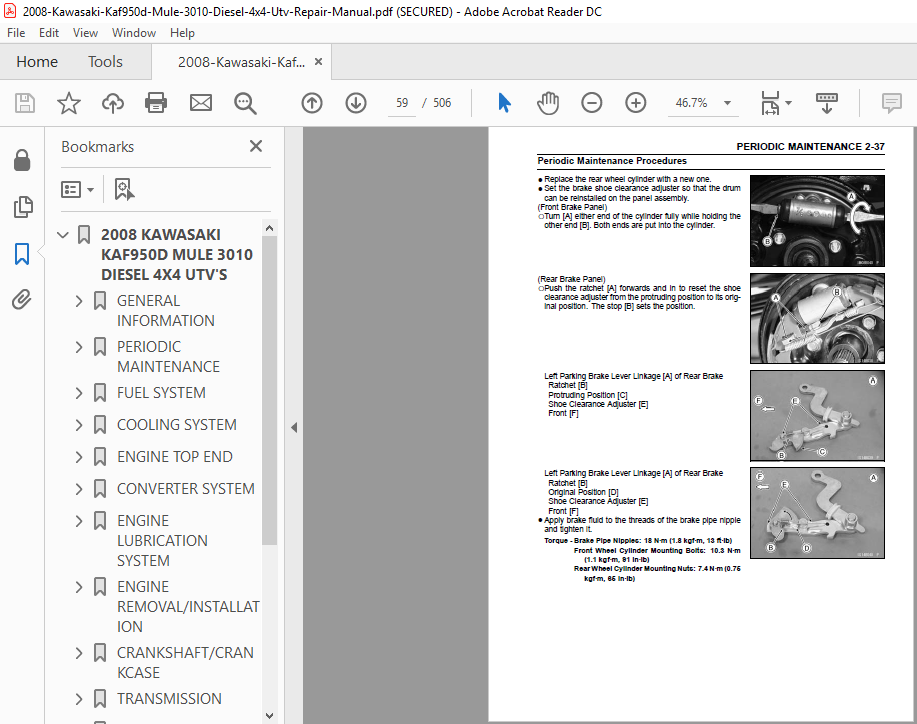Expand ENGINE REMOVAL/INSTALLATION bookmark
Viewport: 917px width, 724px height.
[x=79, y=588]
